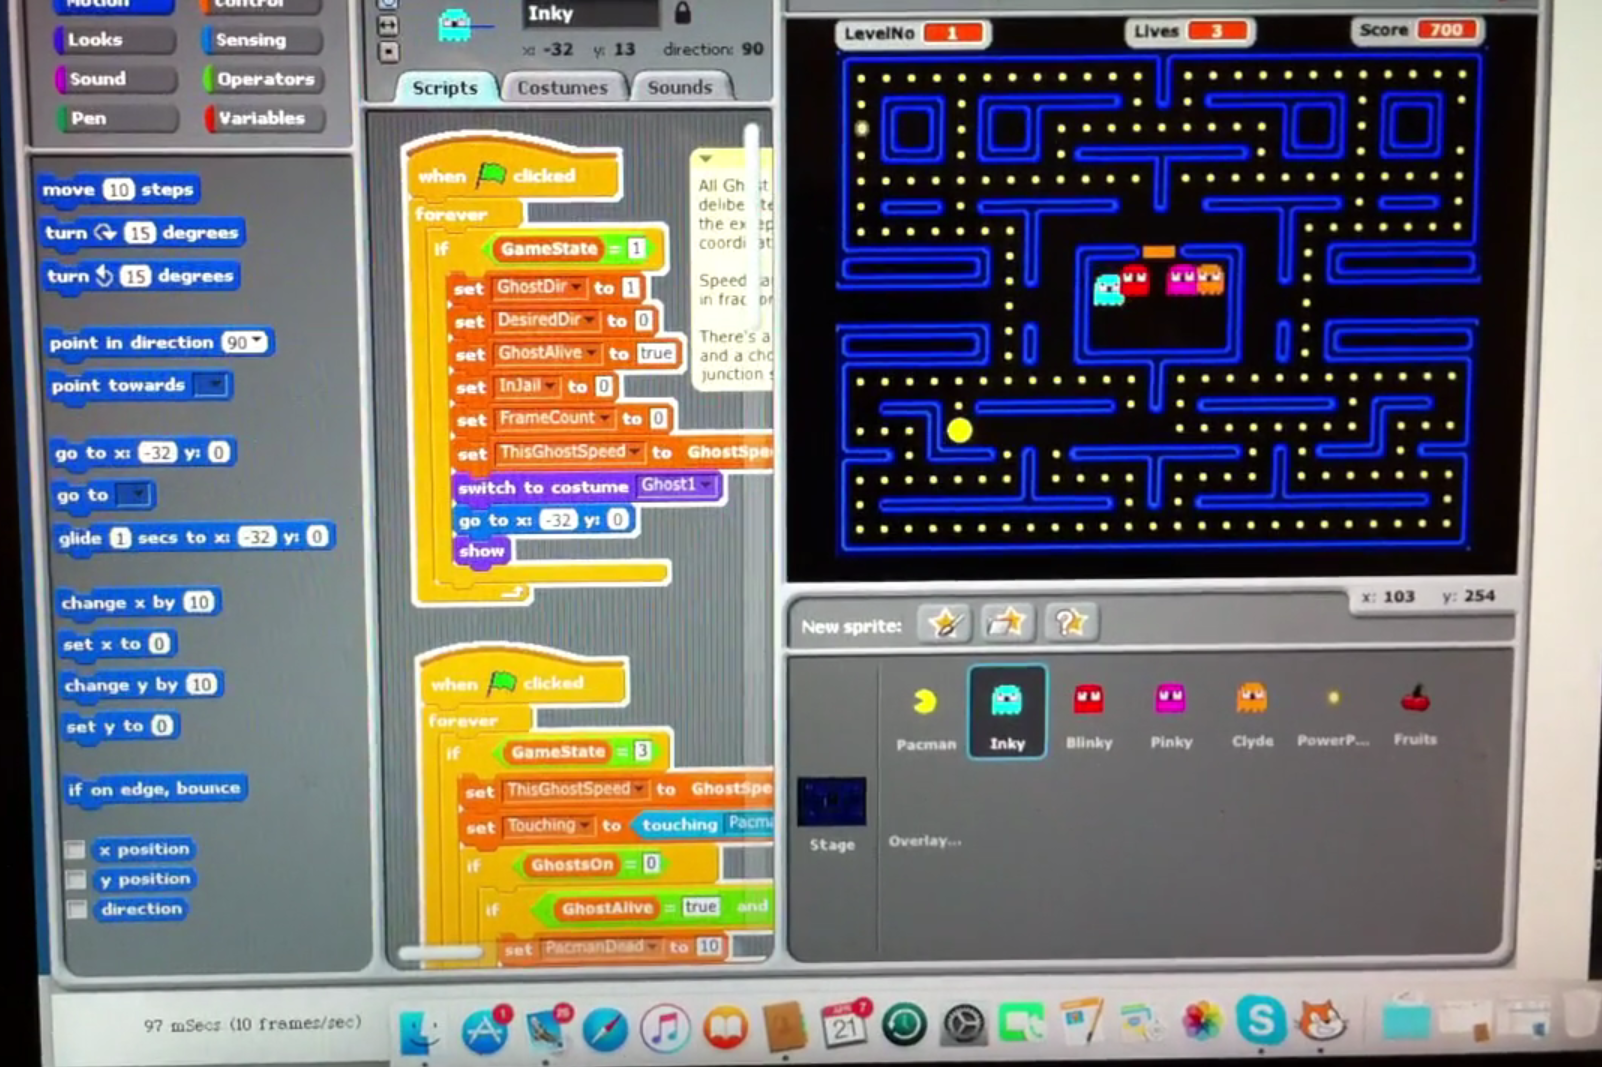Open Time Machine from the dock
This screenshot has width=1602, height=1067.
tap(904, 1026)
